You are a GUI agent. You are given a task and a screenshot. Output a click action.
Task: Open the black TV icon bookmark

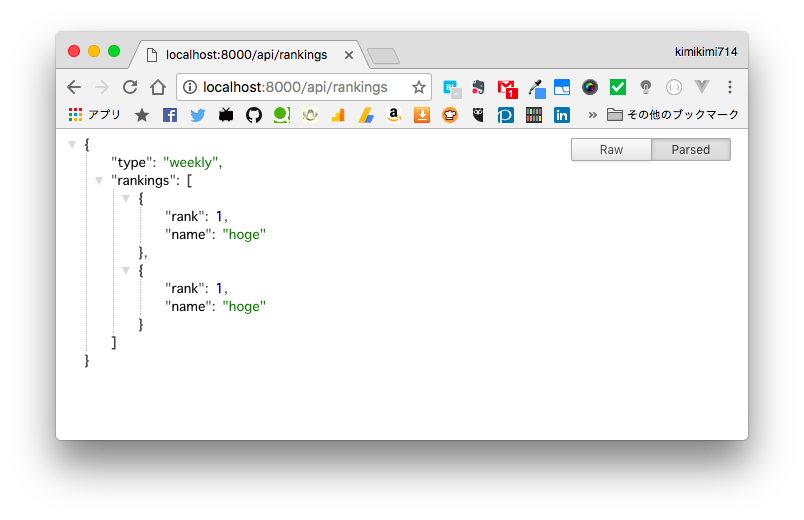226,115
